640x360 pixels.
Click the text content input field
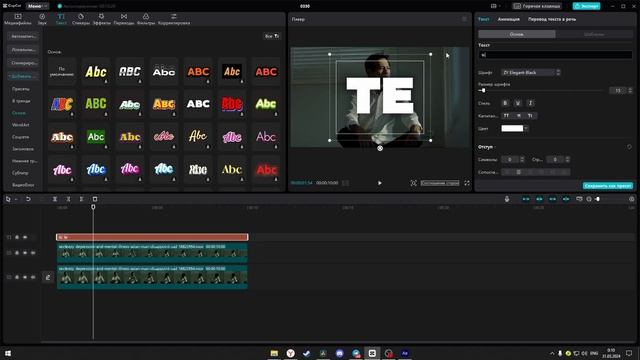tap(556, 55)
